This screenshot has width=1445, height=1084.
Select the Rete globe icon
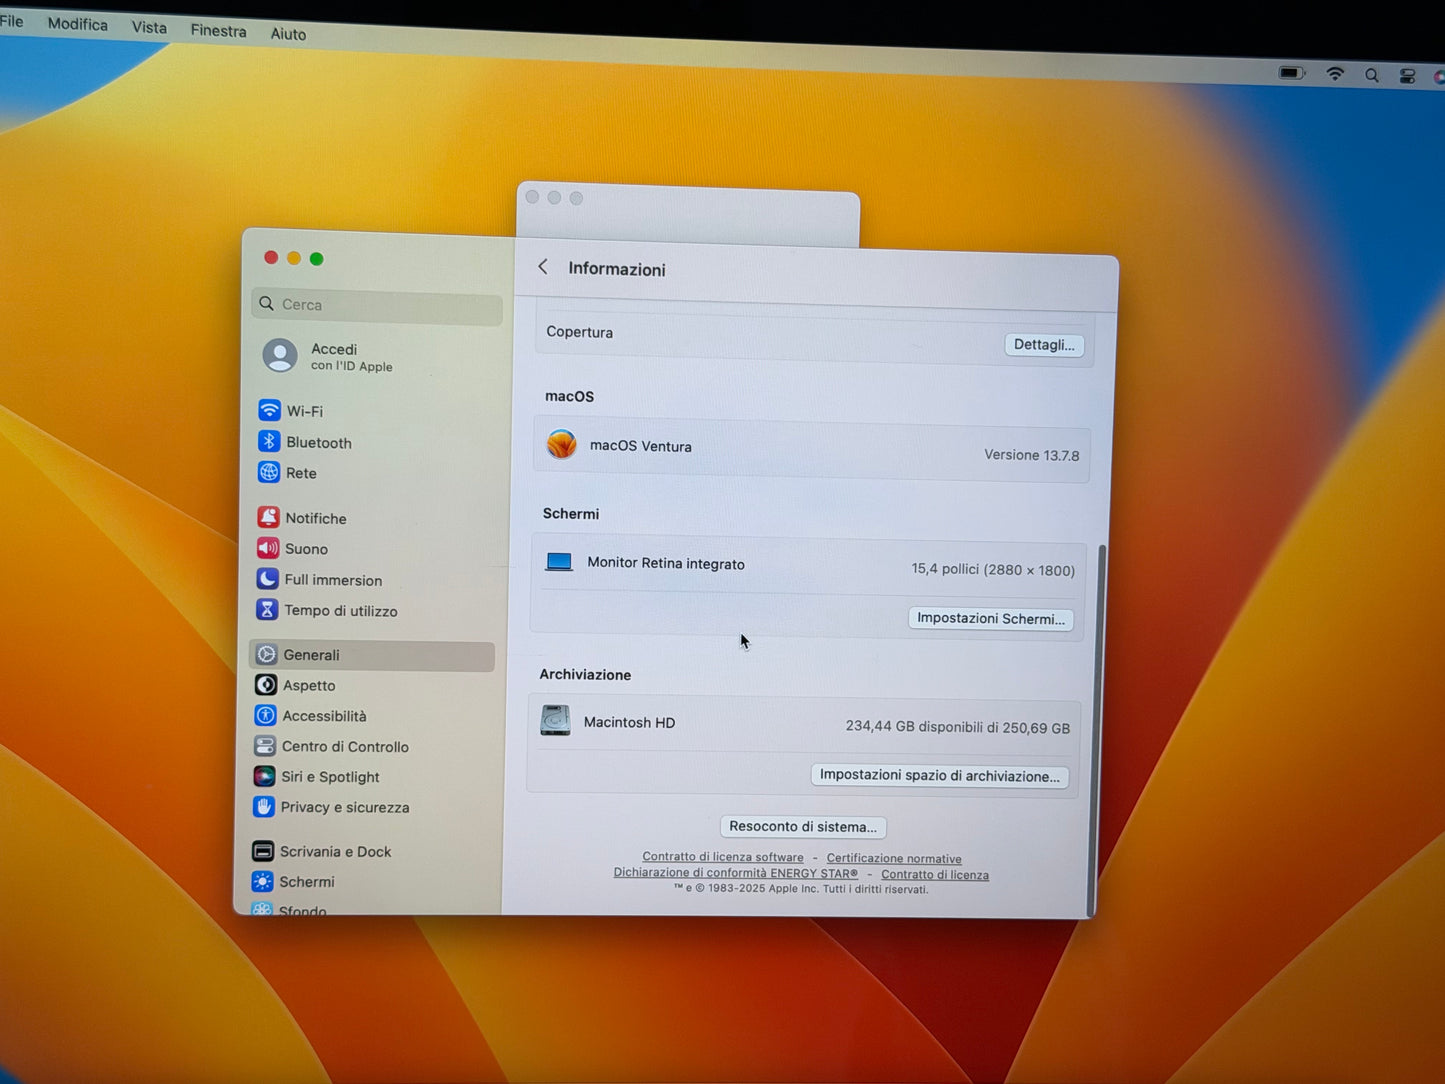pos(268,472)
